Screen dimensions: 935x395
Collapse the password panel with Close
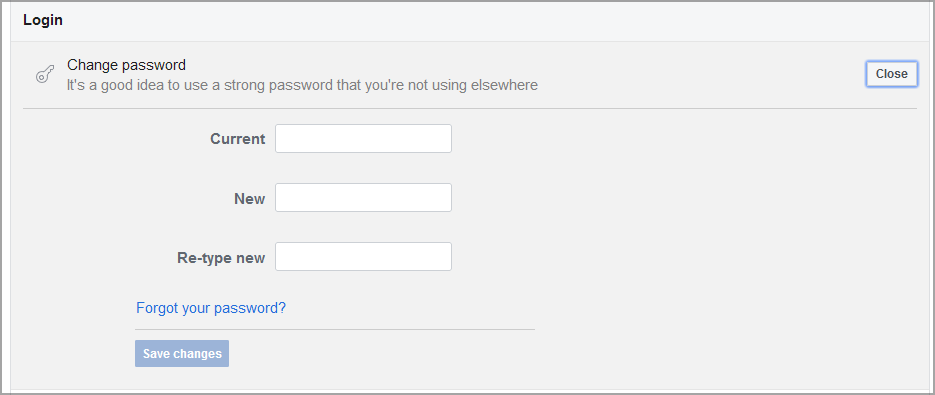891,74
